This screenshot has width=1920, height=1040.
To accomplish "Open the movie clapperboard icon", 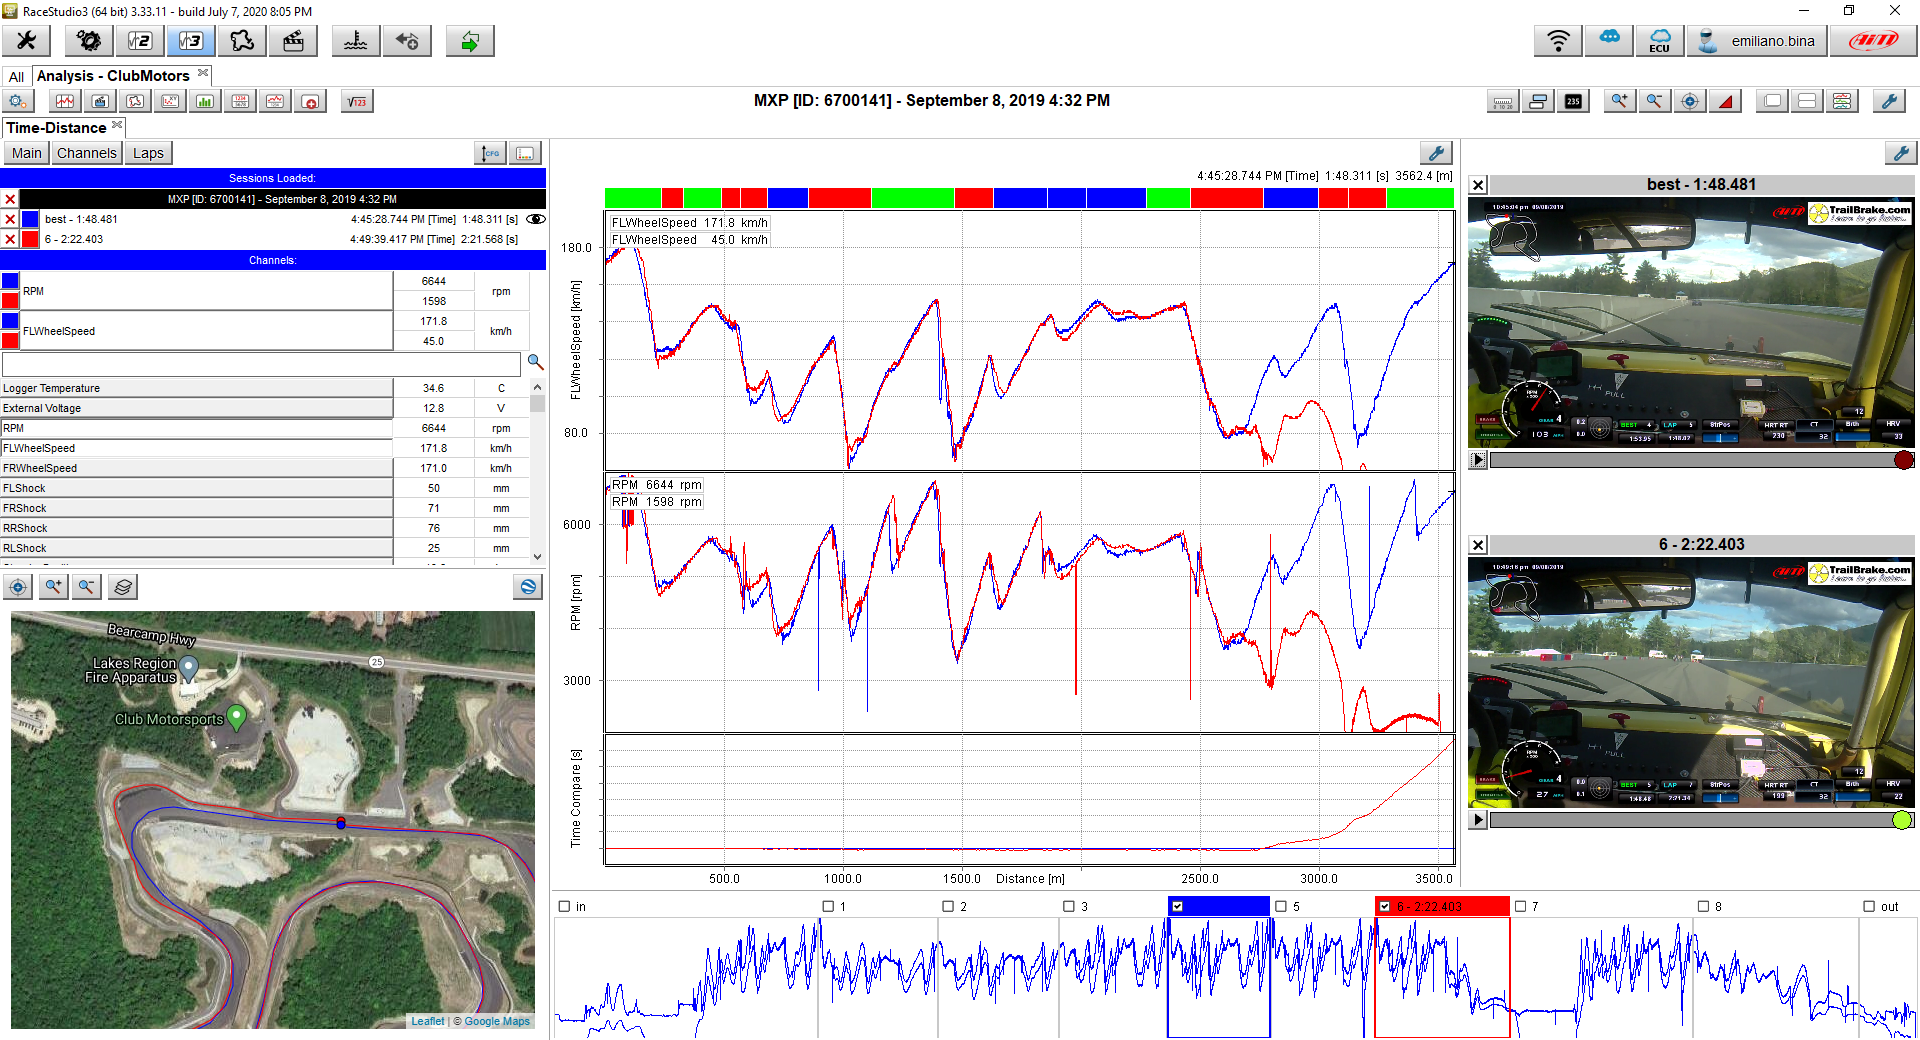I will coord(293,41).
